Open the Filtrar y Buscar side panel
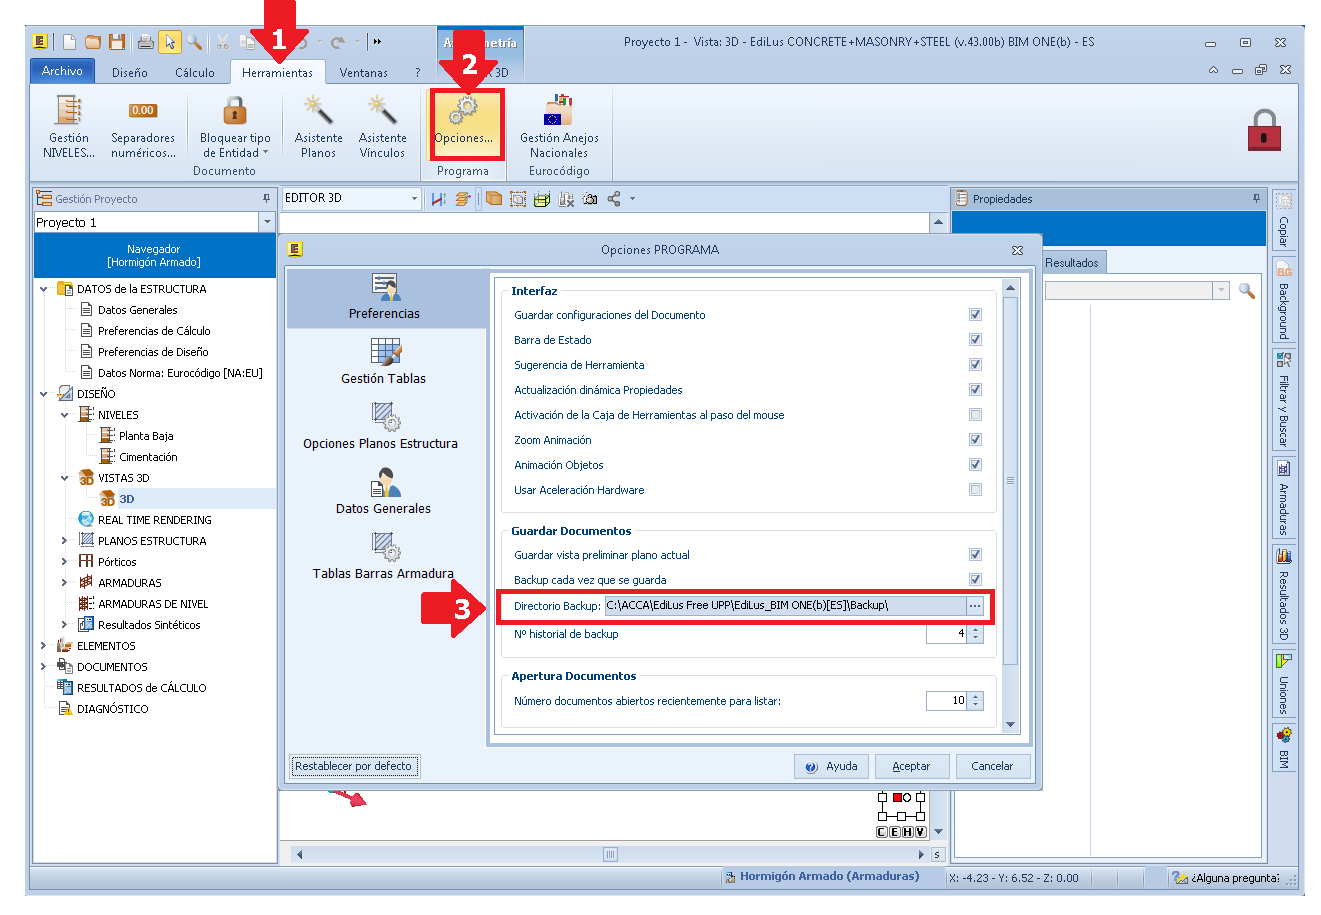Viewport: 1321px width, 915px height. 1283,400
